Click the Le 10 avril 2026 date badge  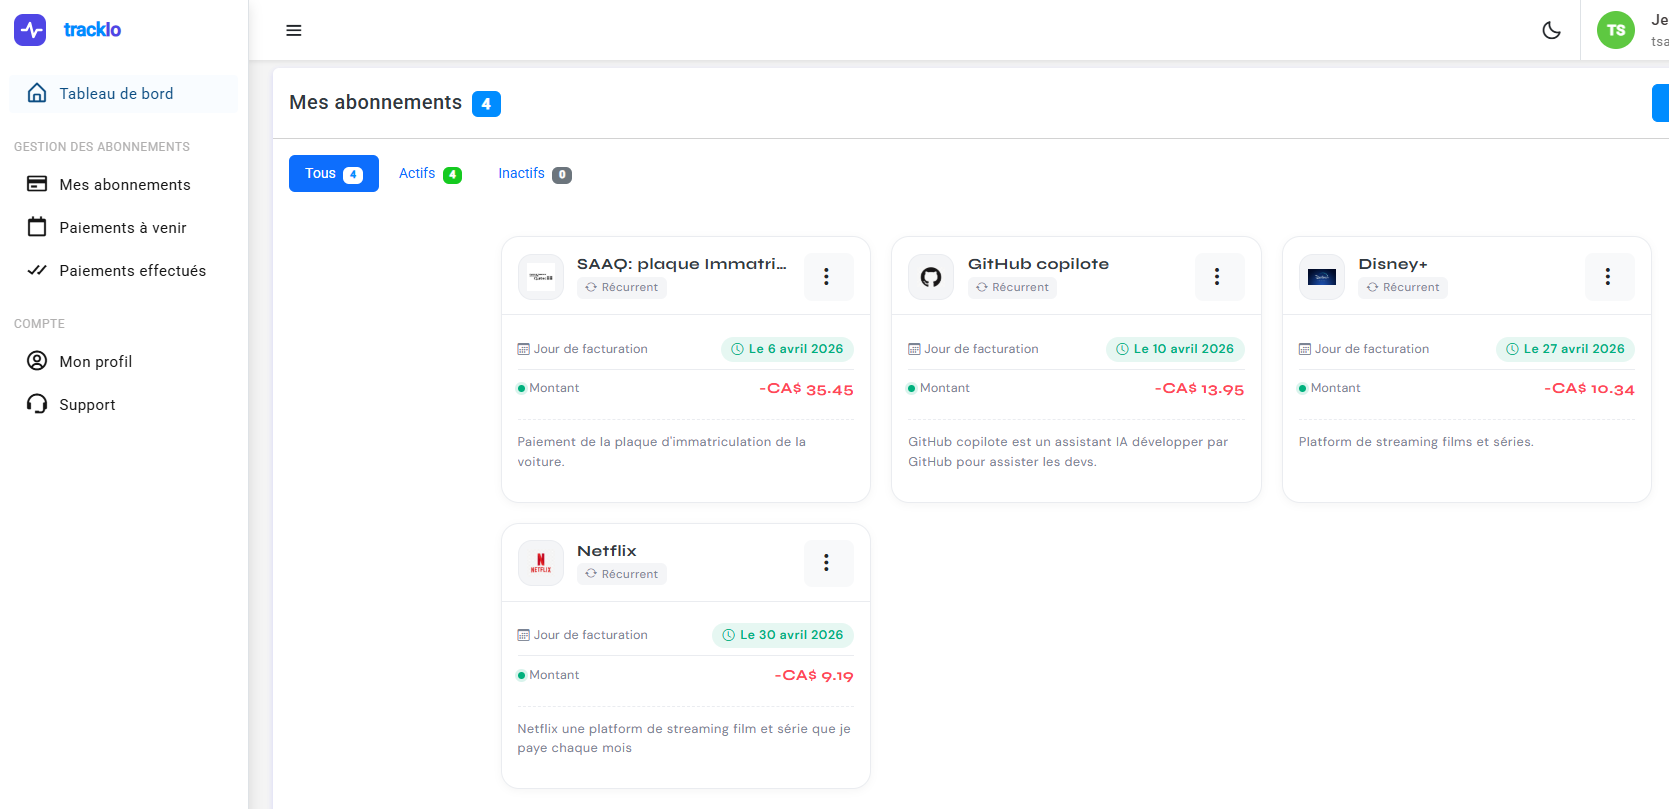pos(1175,349)
